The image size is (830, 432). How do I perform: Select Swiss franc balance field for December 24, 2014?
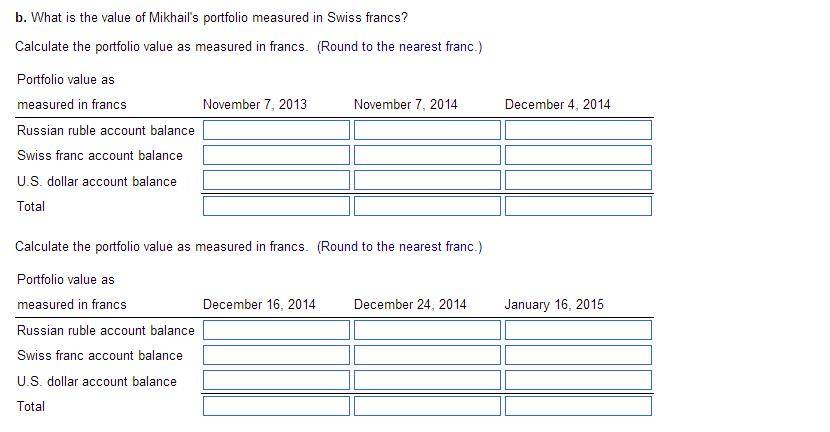coord(427,355)
